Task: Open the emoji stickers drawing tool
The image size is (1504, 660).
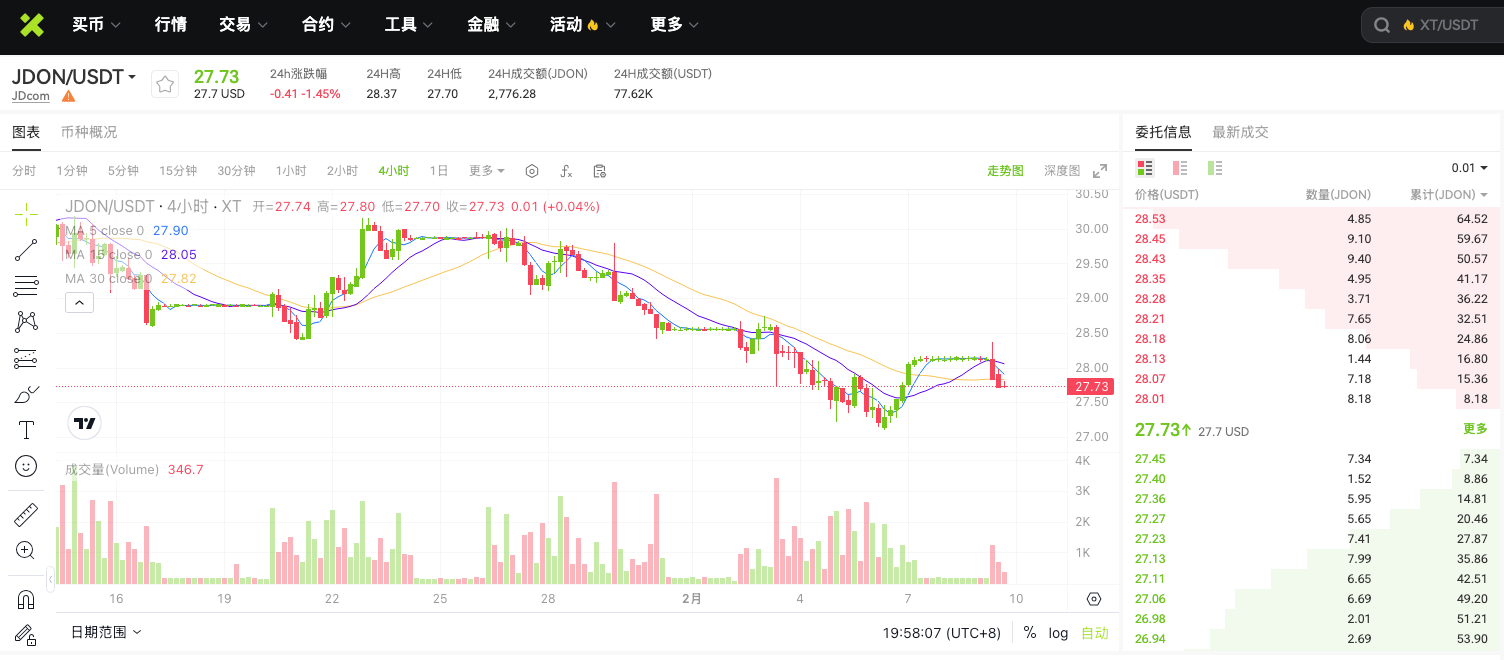Action: pos(25,466)
